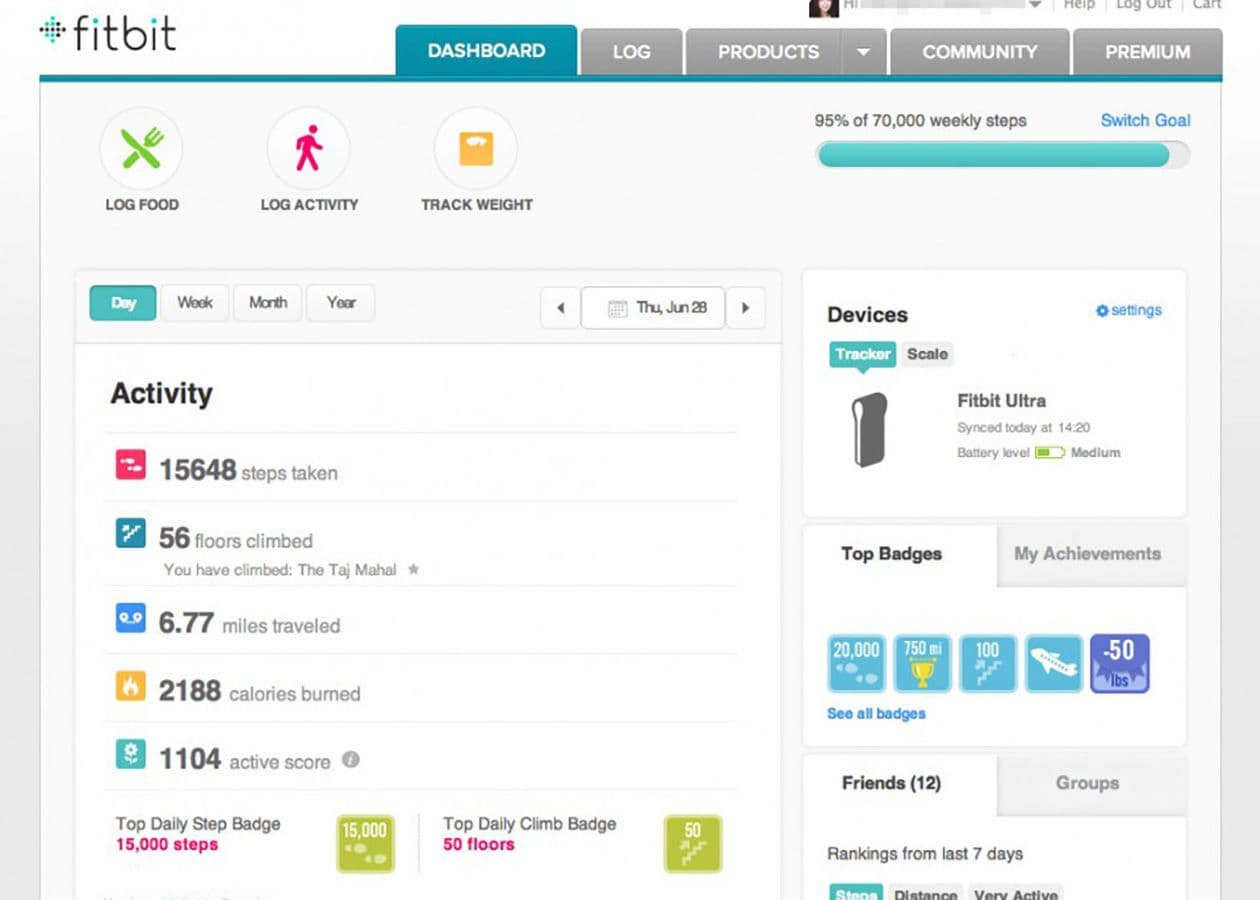This screenshot has width=1260, height=900.
Task: Click the weekly steps progress bar
Action: pos(1003,155)
